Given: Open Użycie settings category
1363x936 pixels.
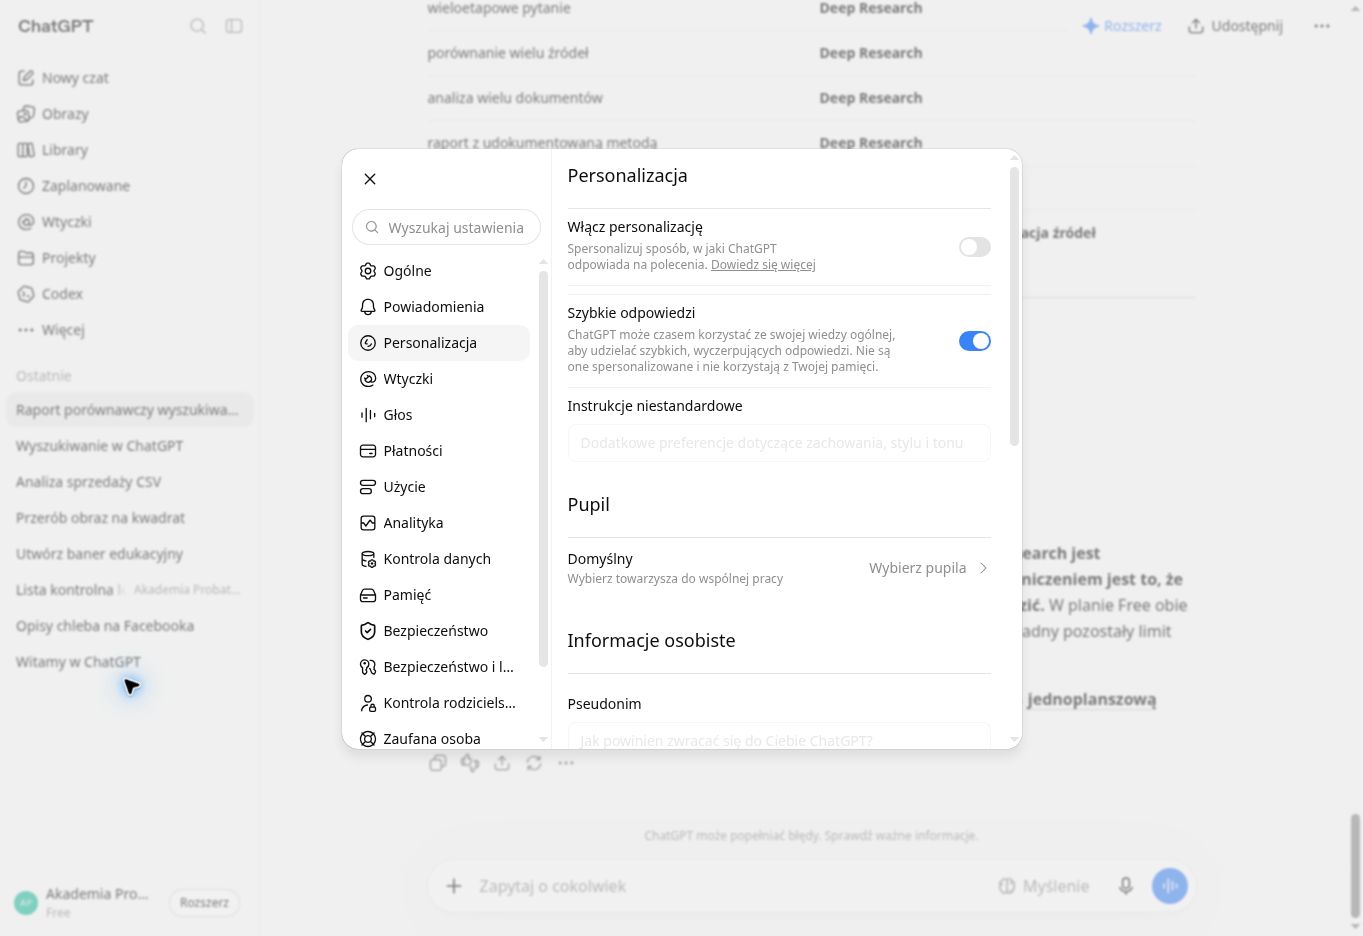Looking at the screenshot, I should tap(439, 487).
